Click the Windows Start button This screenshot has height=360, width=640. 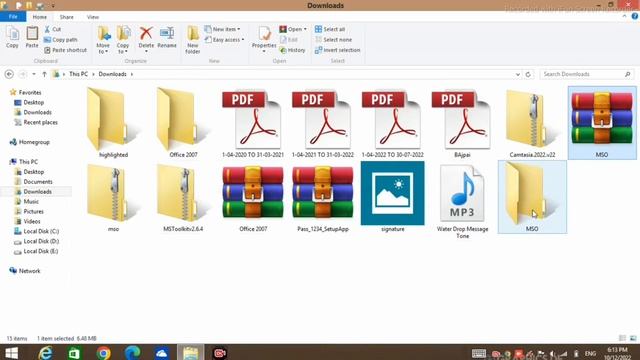click(x=11, y=353)
